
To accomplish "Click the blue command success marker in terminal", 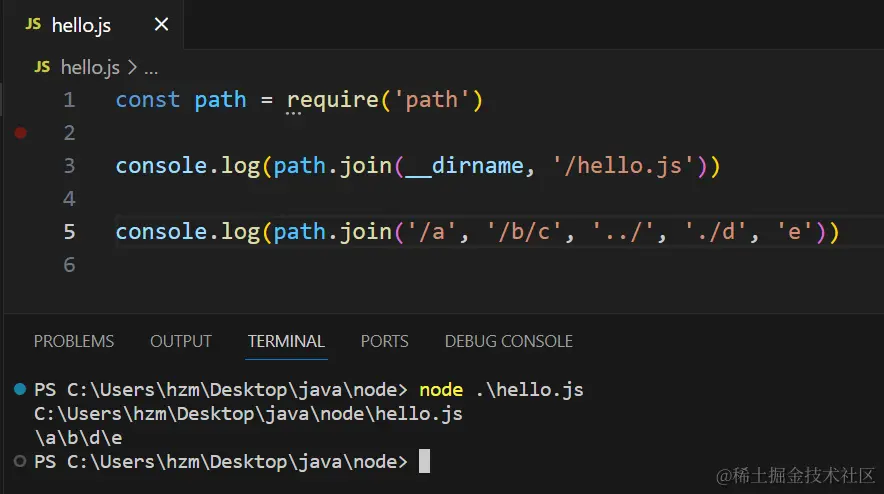I will 20,389.
